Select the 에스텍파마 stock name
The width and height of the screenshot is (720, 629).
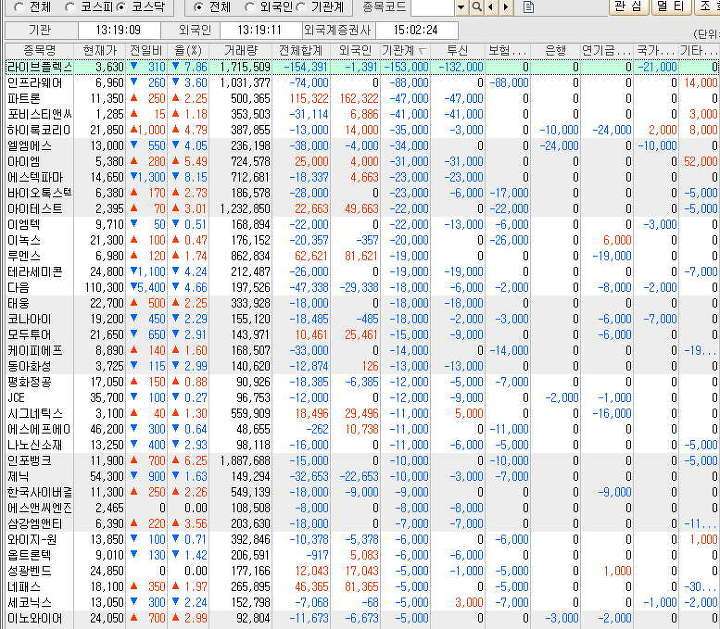point(35,177)
